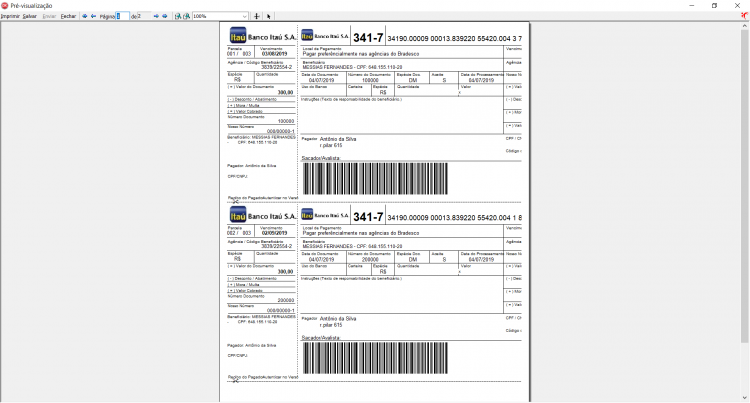Click the red pin icon at top right
This screenshot has height=403, width=750.
pos(744,16)
